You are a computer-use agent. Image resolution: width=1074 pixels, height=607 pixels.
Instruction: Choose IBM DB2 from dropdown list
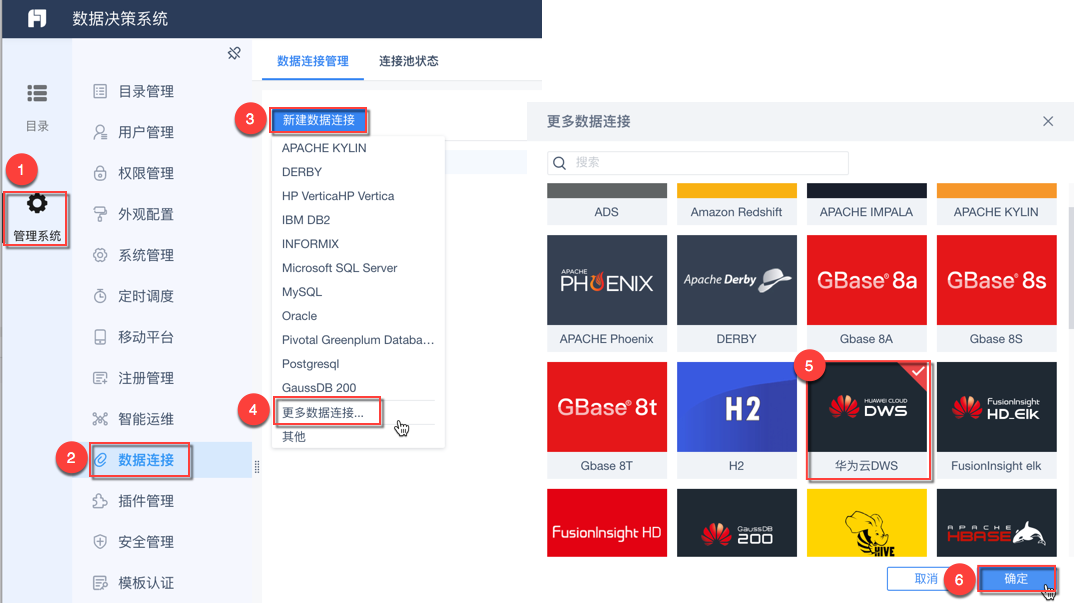305,220
